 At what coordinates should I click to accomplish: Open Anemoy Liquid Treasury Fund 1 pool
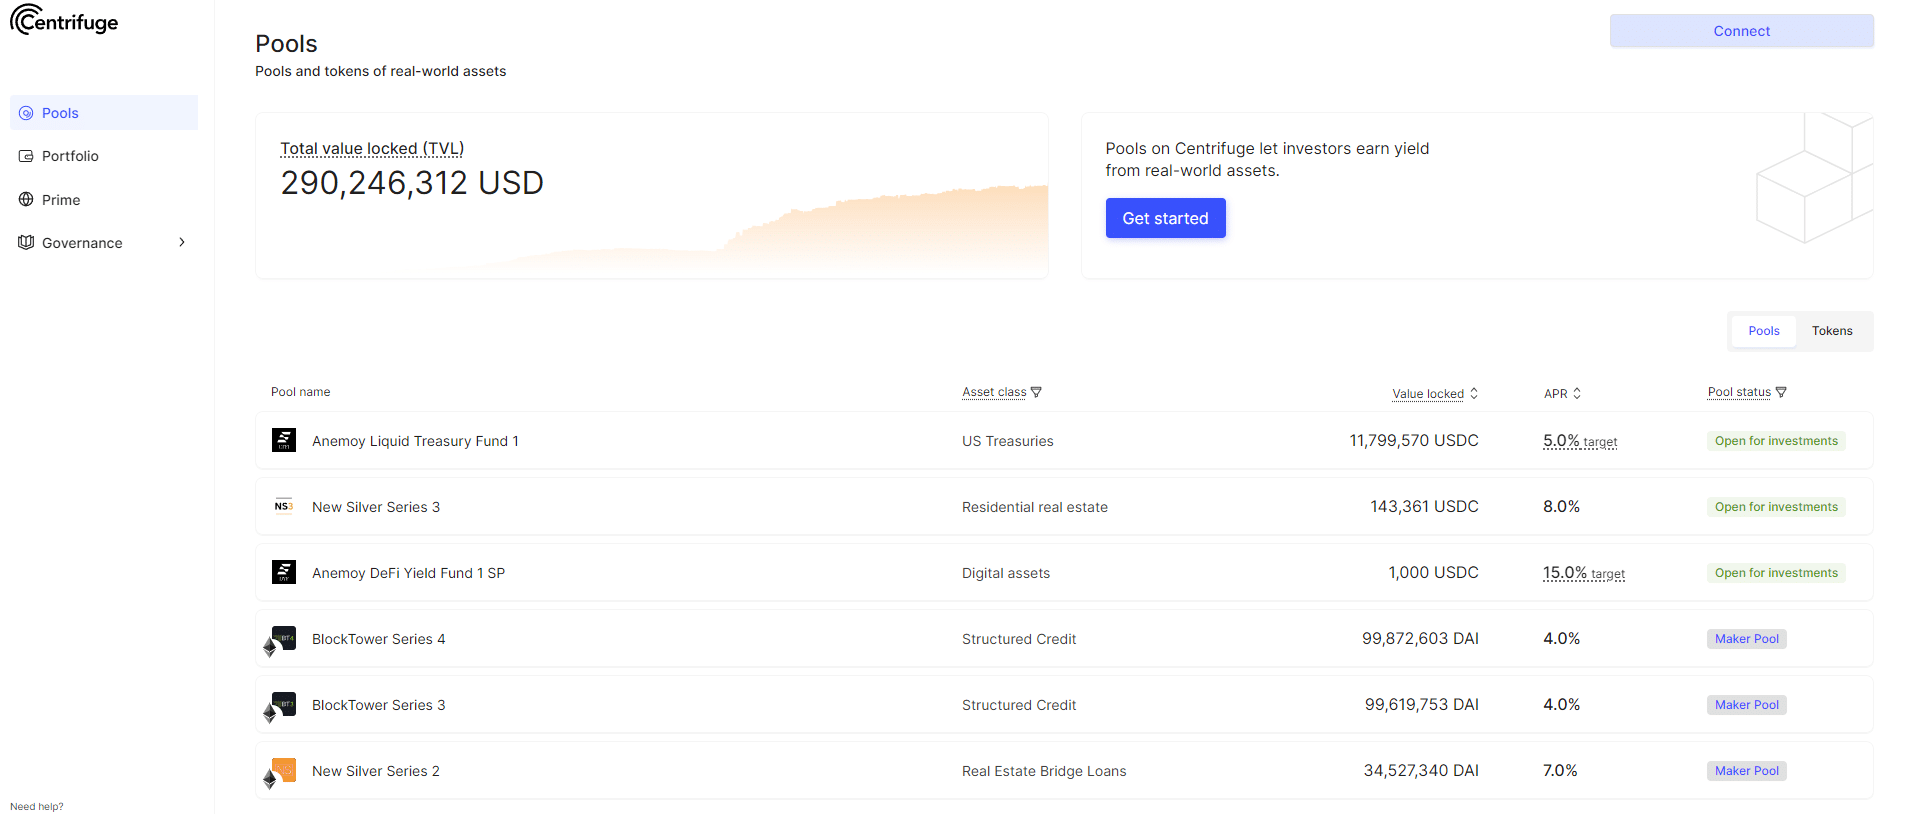coord(1064,440)
